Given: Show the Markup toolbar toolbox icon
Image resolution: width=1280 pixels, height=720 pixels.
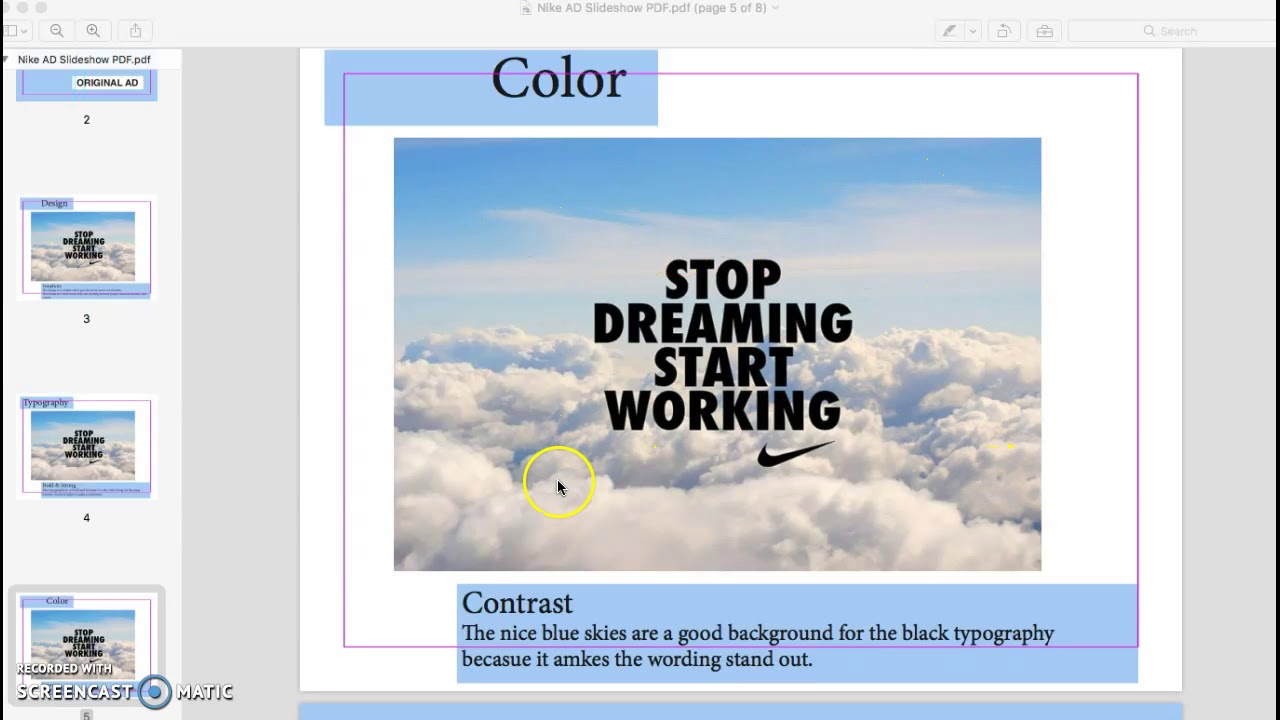Looking at the screenshot, I should pyautogui.click(x=1044, y=31).
